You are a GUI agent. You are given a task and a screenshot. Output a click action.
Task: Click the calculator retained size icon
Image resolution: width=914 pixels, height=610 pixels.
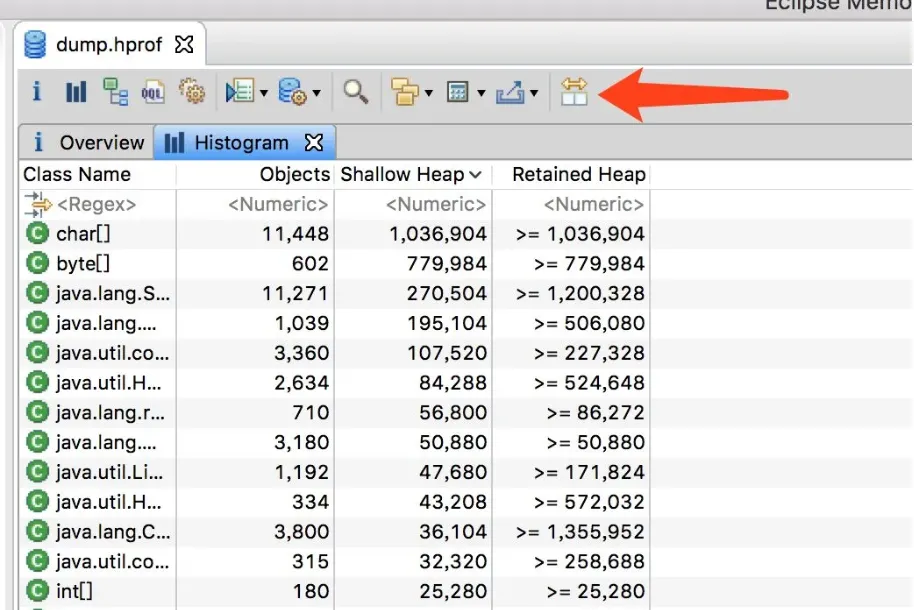click(x=458, y=92)
